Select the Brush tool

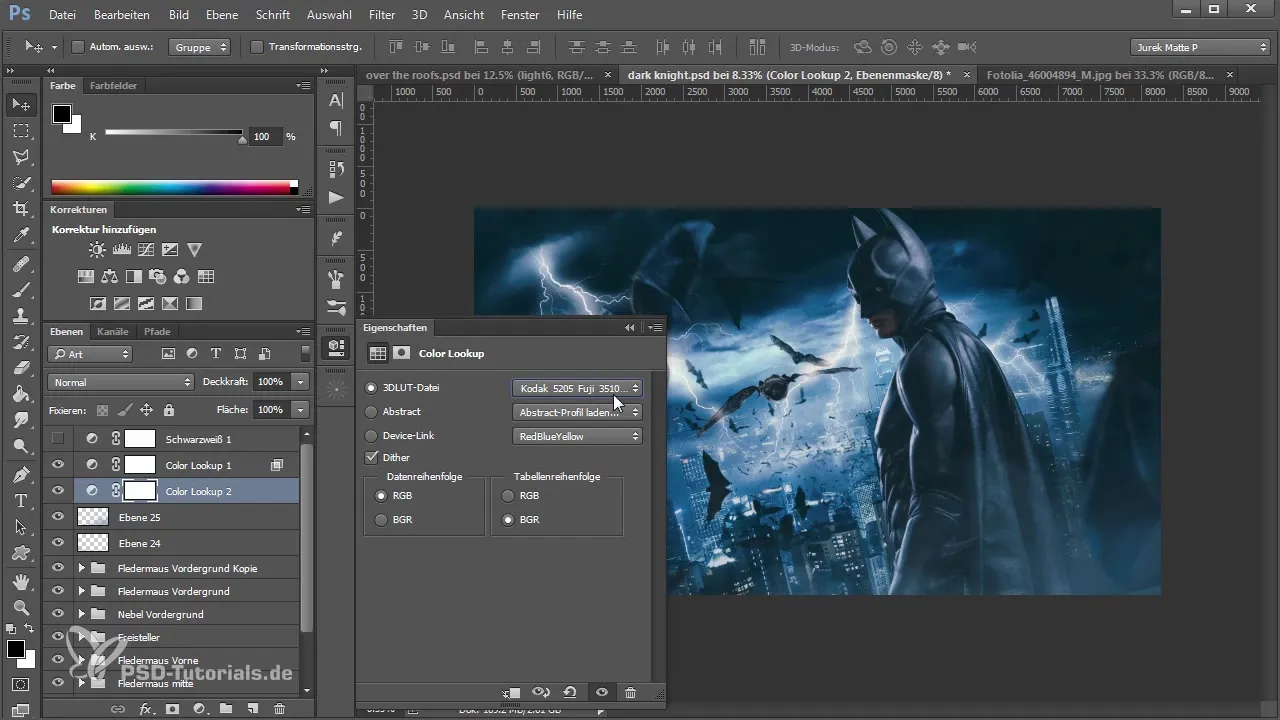(21, 290)
